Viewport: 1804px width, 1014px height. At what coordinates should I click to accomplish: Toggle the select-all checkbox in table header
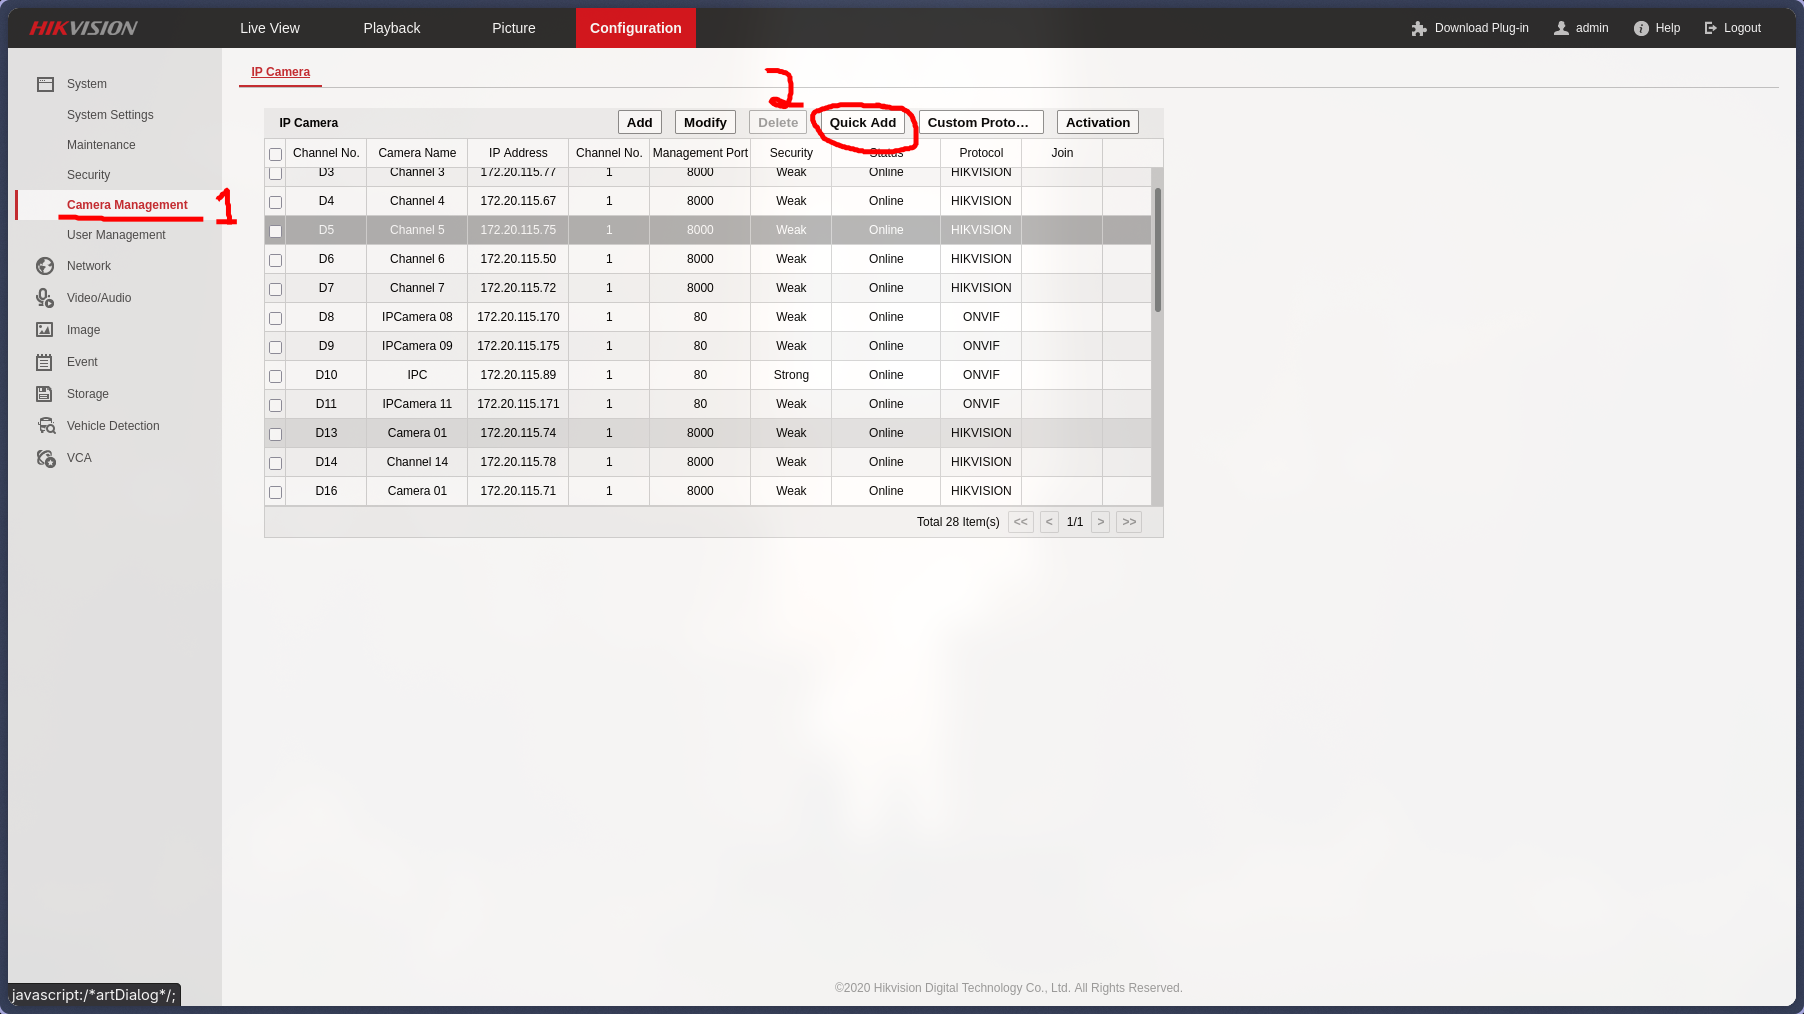(x=275, y=154)
